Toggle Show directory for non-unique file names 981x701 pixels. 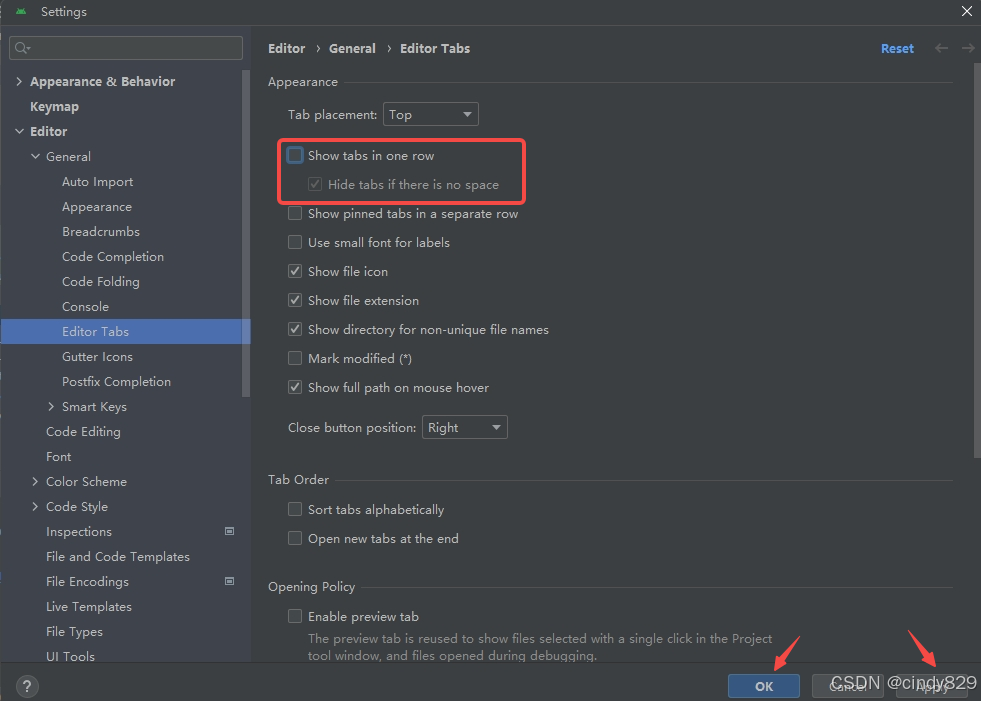(x=295, y=329)
